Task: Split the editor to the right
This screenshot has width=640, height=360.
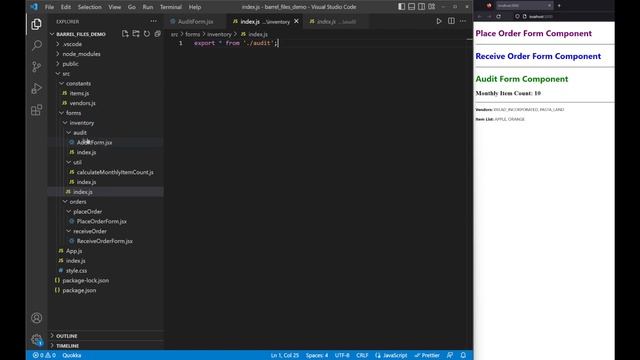Action: [x=451, y=21]
